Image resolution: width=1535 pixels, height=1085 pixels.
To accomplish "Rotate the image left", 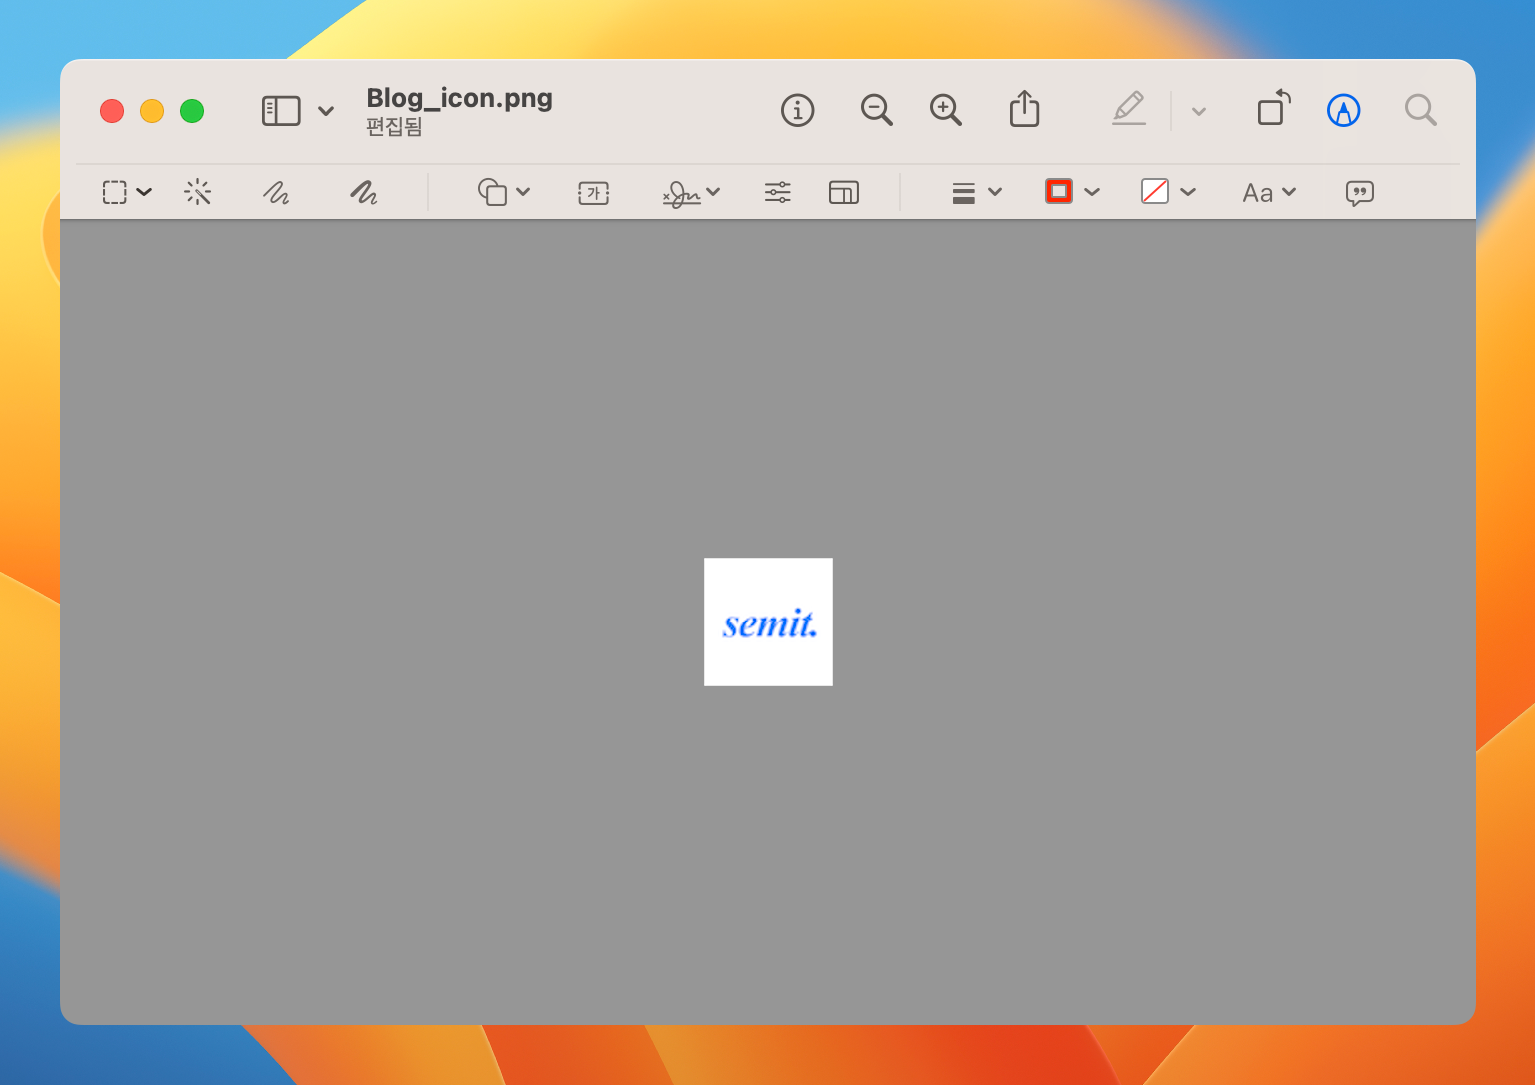I will (x=1274, y=108).
